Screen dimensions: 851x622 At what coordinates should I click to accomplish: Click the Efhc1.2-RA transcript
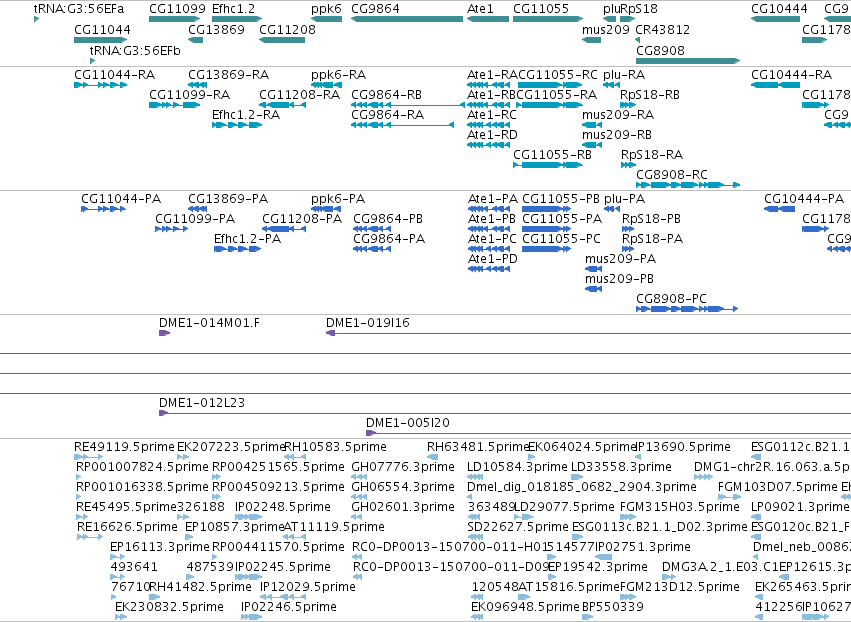[x=237, y=125]
